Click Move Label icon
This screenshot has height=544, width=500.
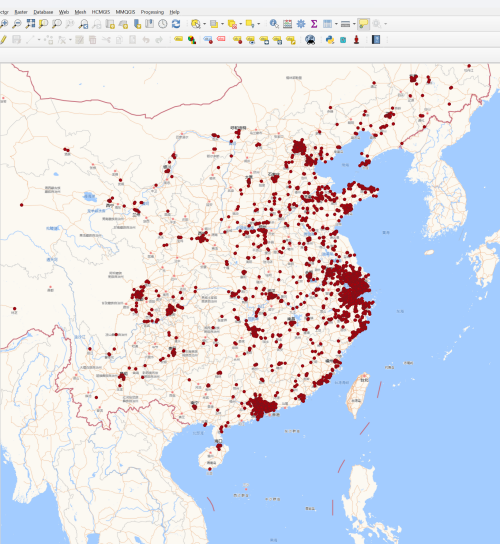tap(264, 40)
